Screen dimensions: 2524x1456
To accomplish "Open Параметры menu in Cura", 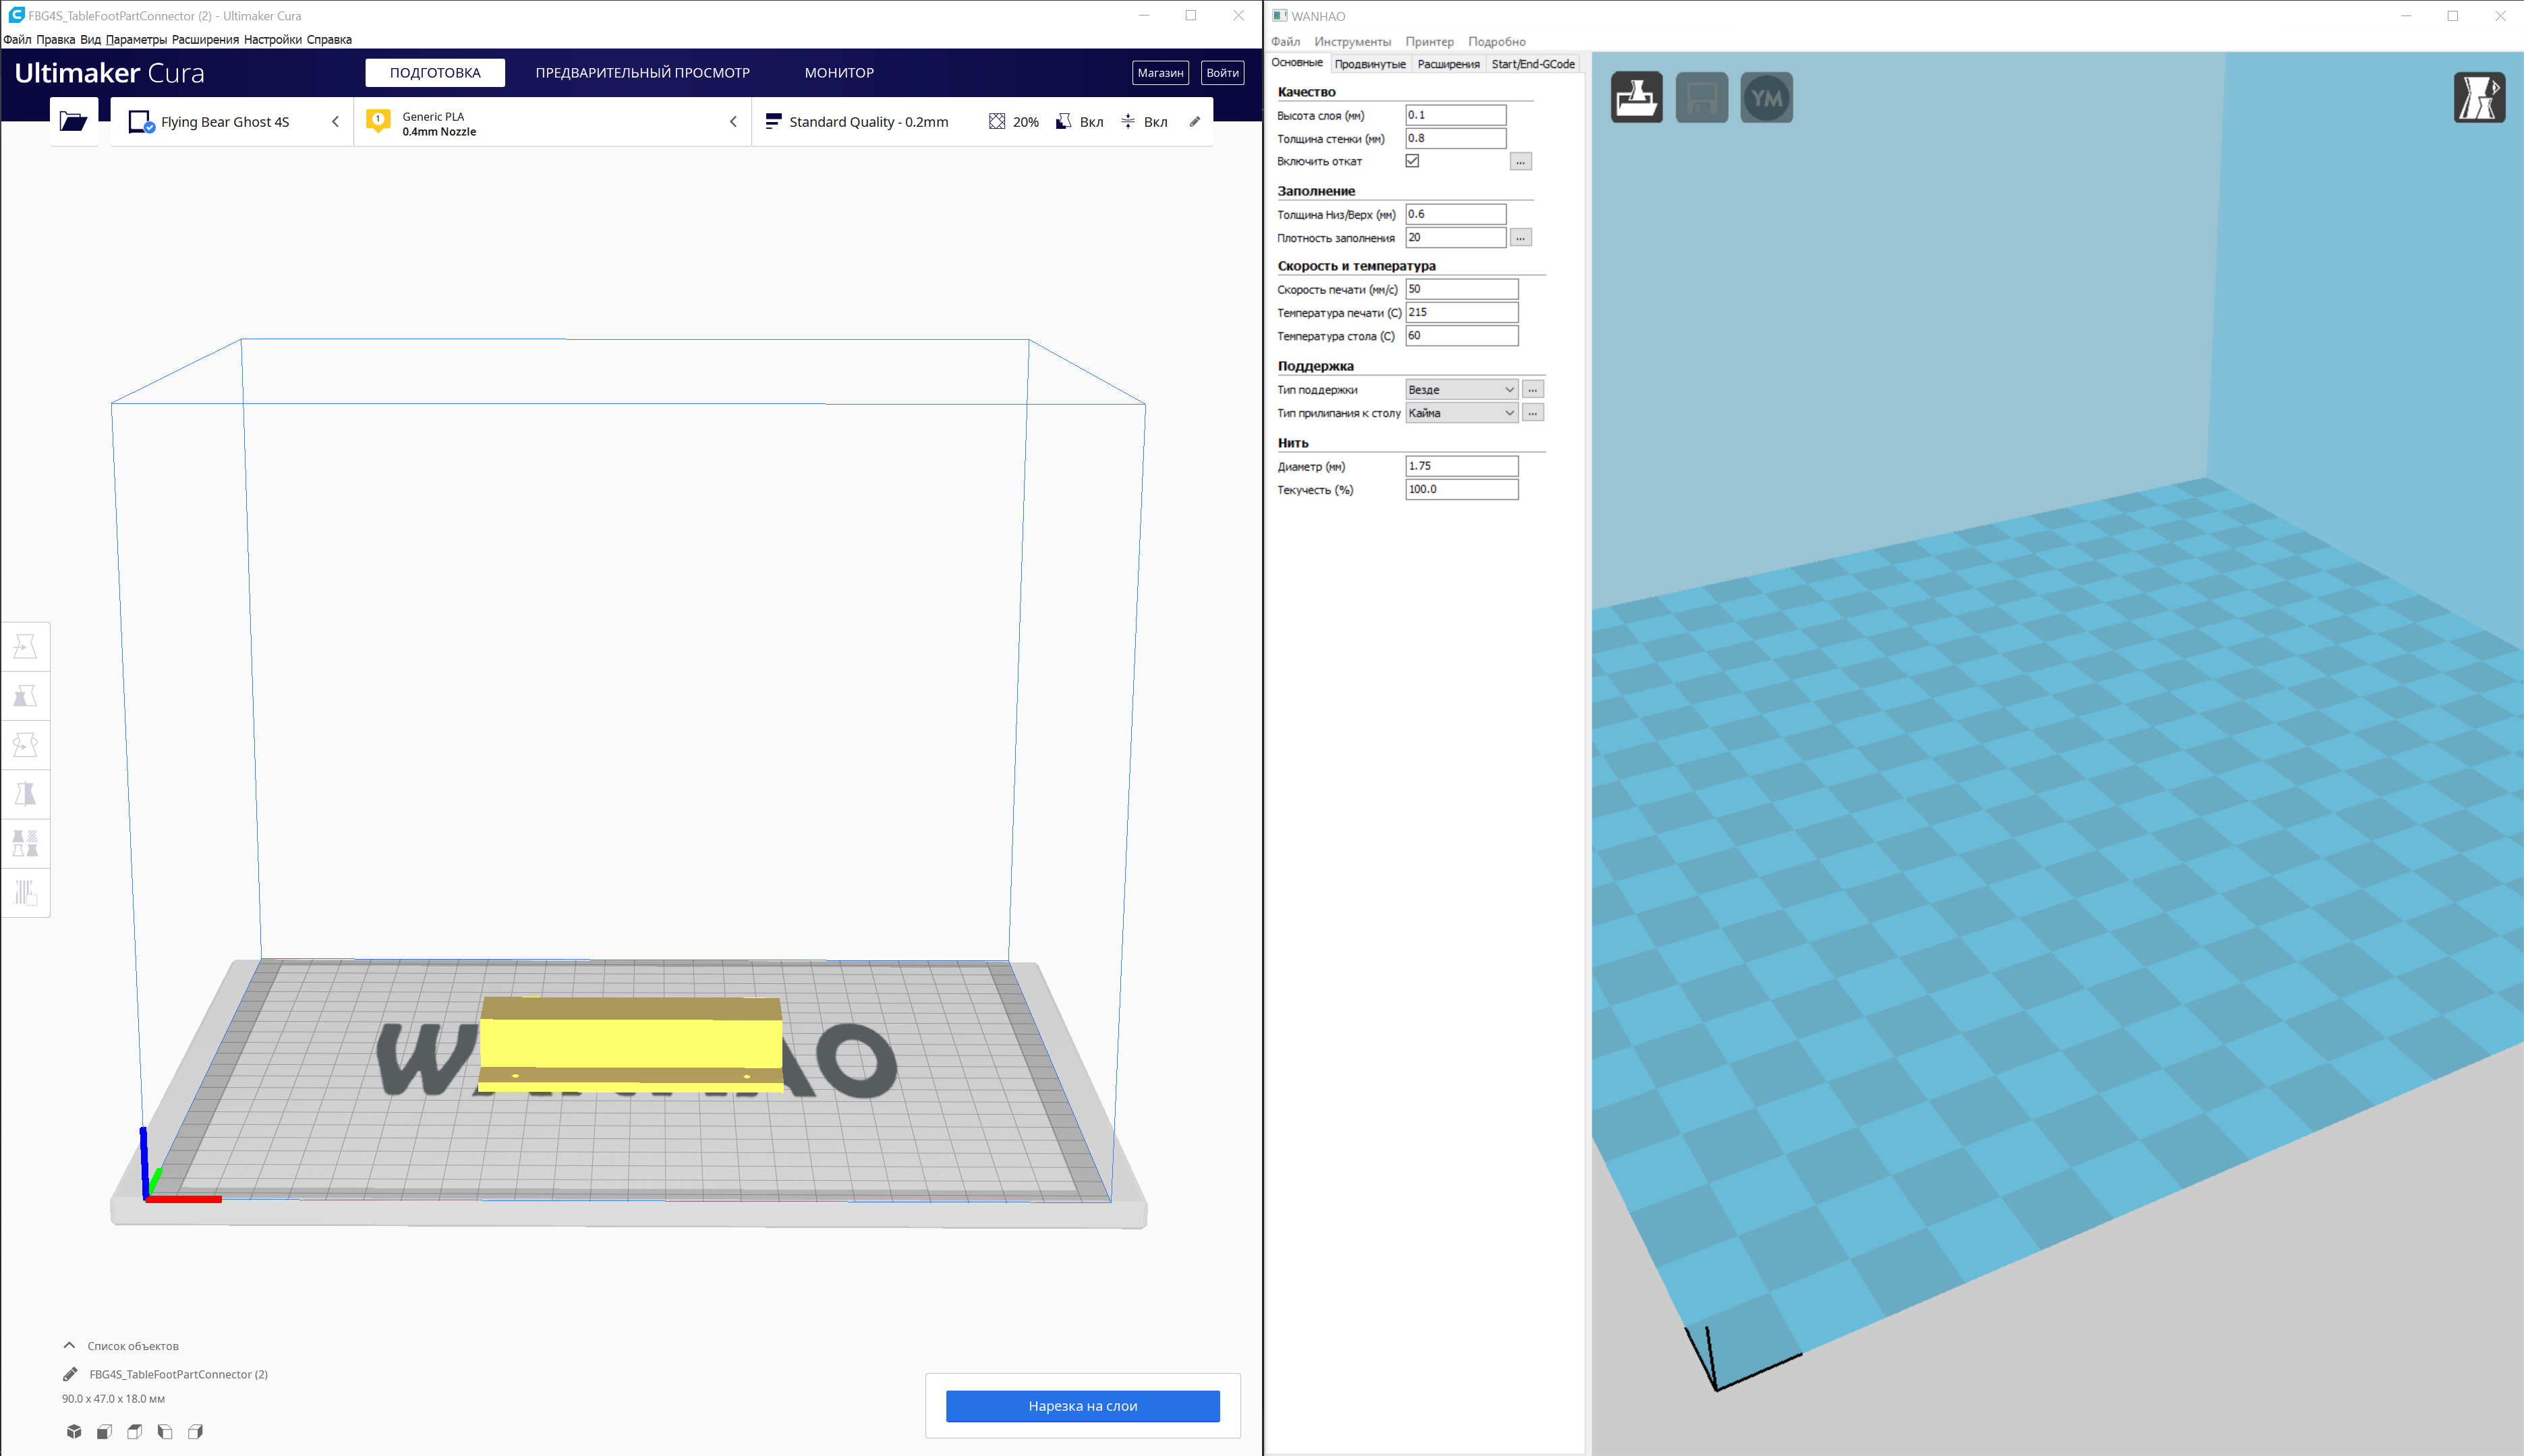I will [x=136, y=40].
